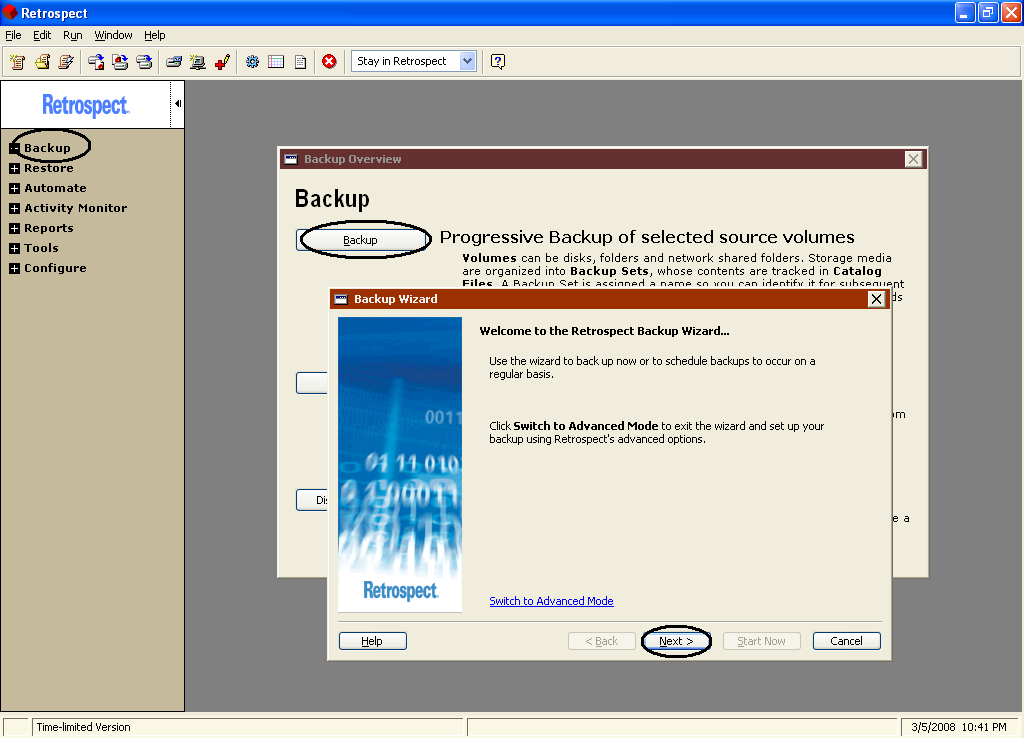Click the Backup Wizard title bar icon
Image resolution: width=1024 pixels, height=738 pixels.
341,299
